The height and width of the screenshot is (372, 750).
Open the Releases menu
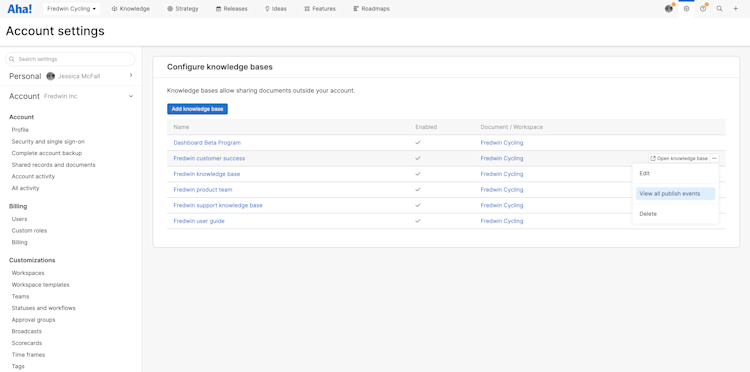click(x=232, y=9)
